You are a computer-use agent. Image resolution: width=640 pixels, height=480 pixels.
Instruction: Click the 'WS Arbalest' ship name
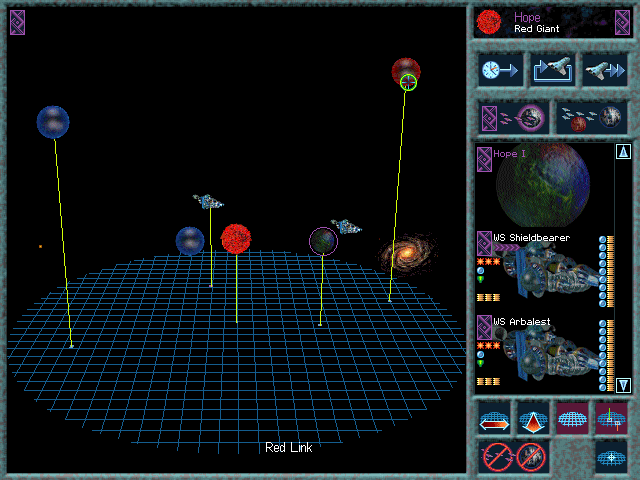522,322
